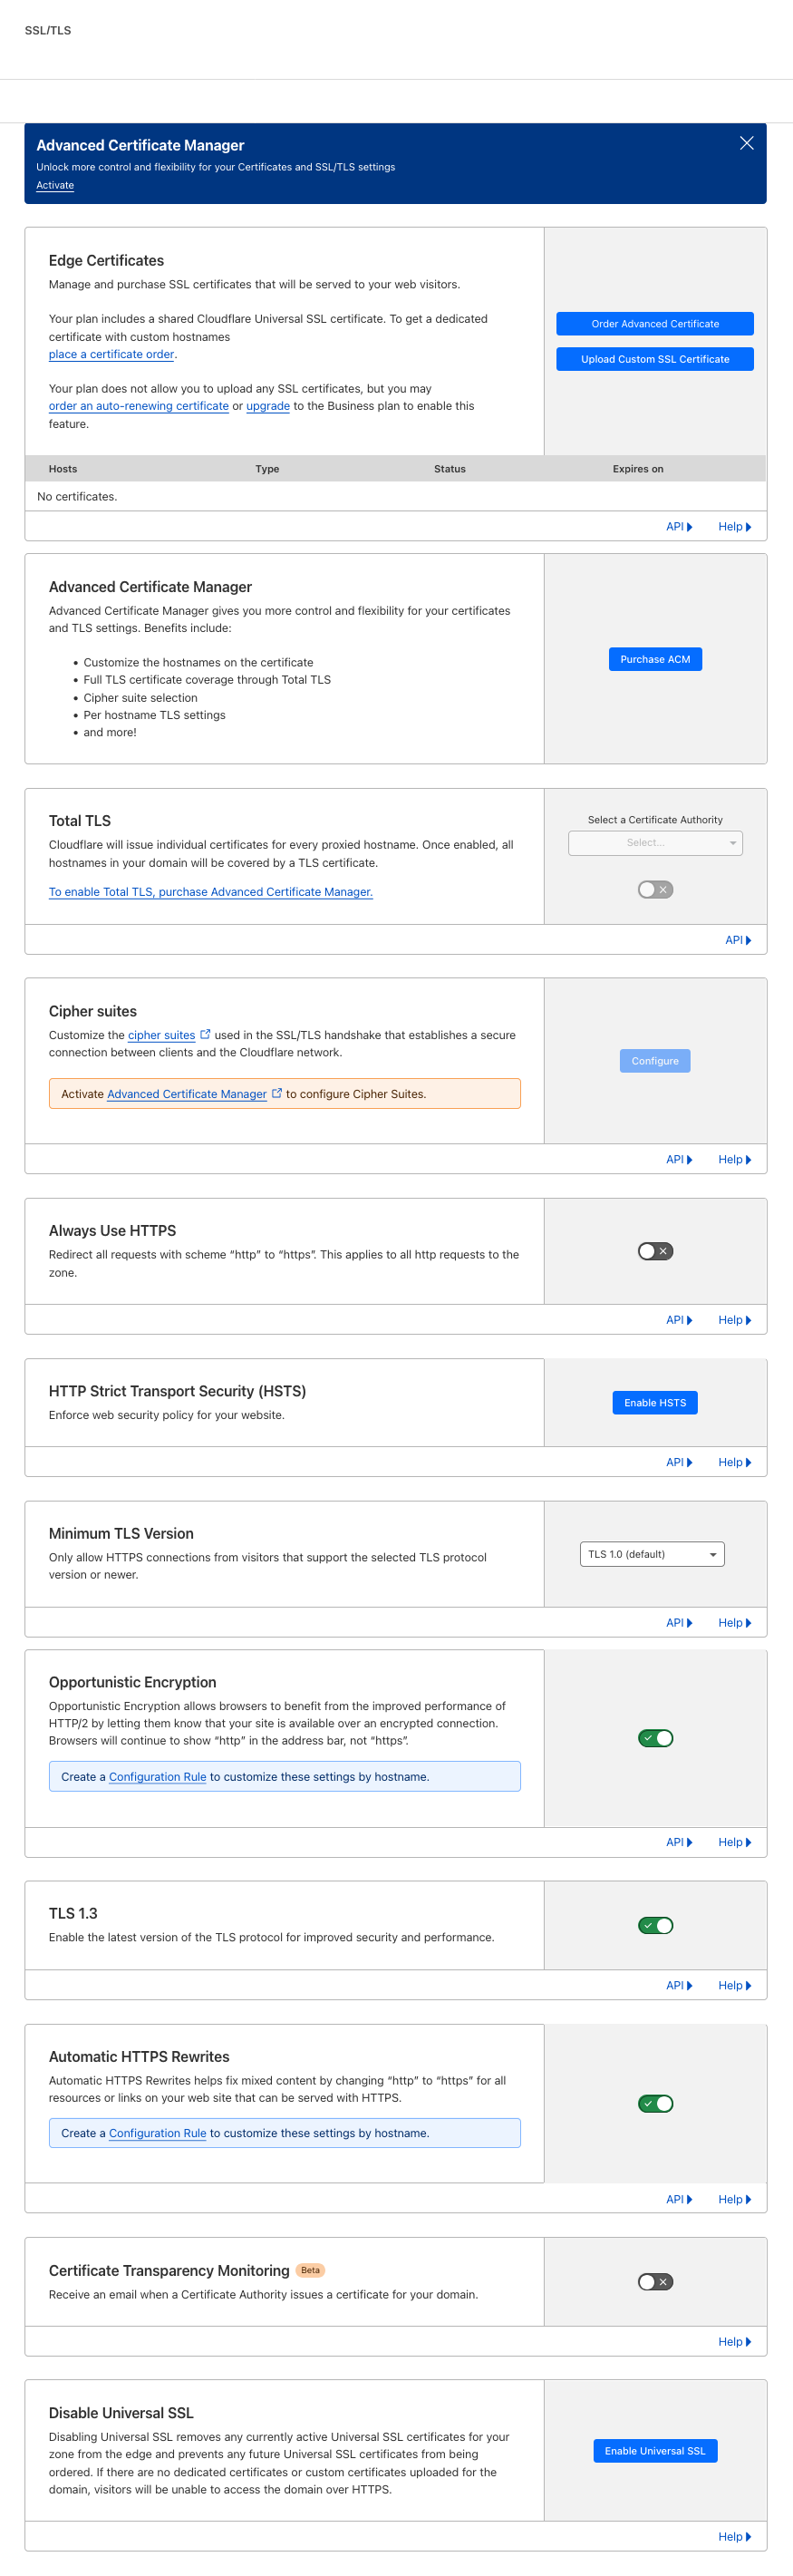This screenshot has width=793, height=2576.
Task: Click the Purchase ACM button
Action: click(x=655, y=659)
